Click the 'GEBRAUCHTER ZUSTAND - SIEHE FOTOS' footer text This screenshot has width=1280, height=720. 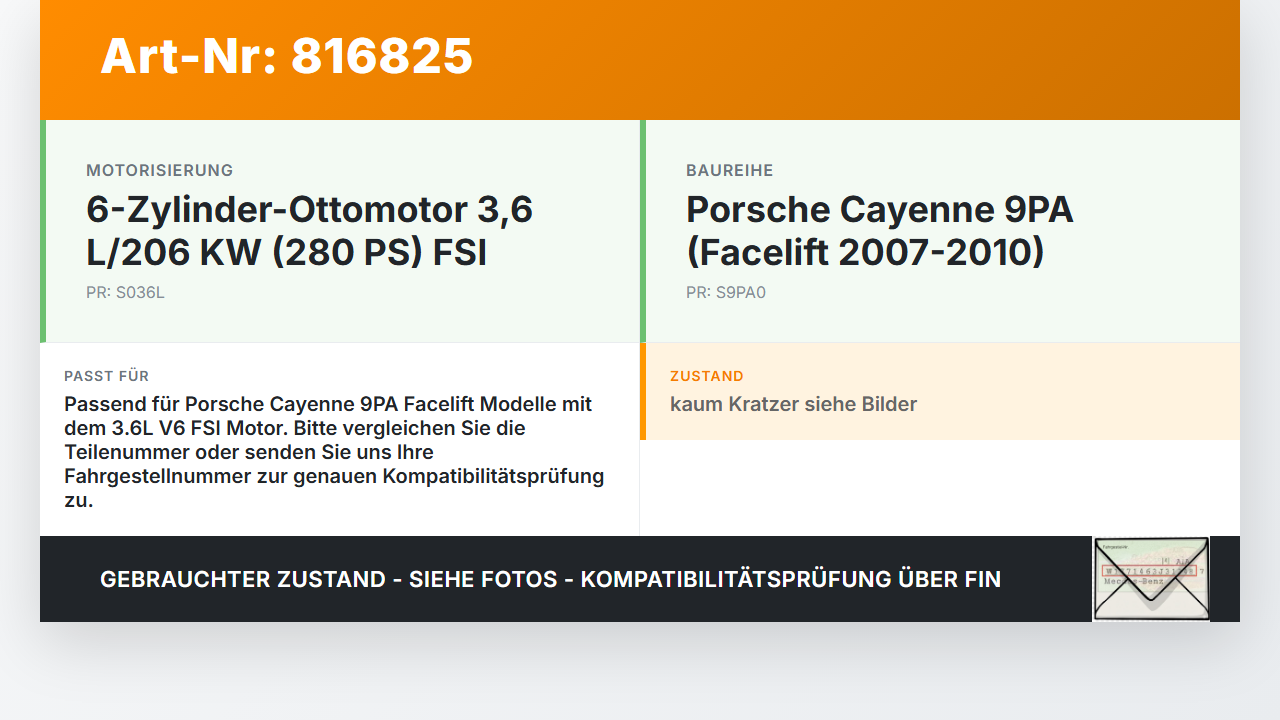[550, 579]
